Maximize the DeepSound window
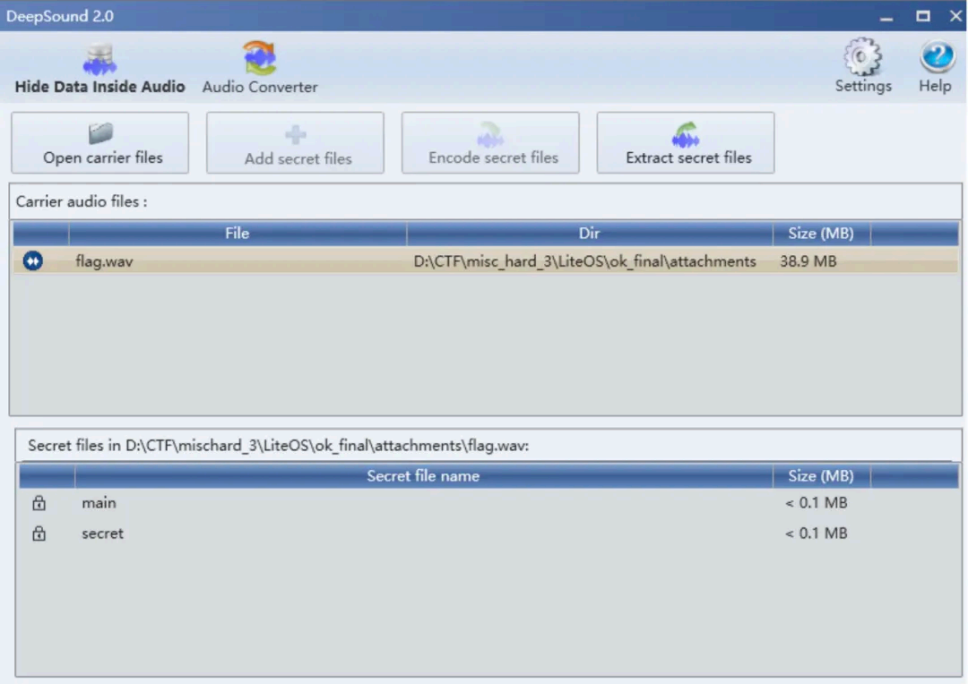 [923, 16]
